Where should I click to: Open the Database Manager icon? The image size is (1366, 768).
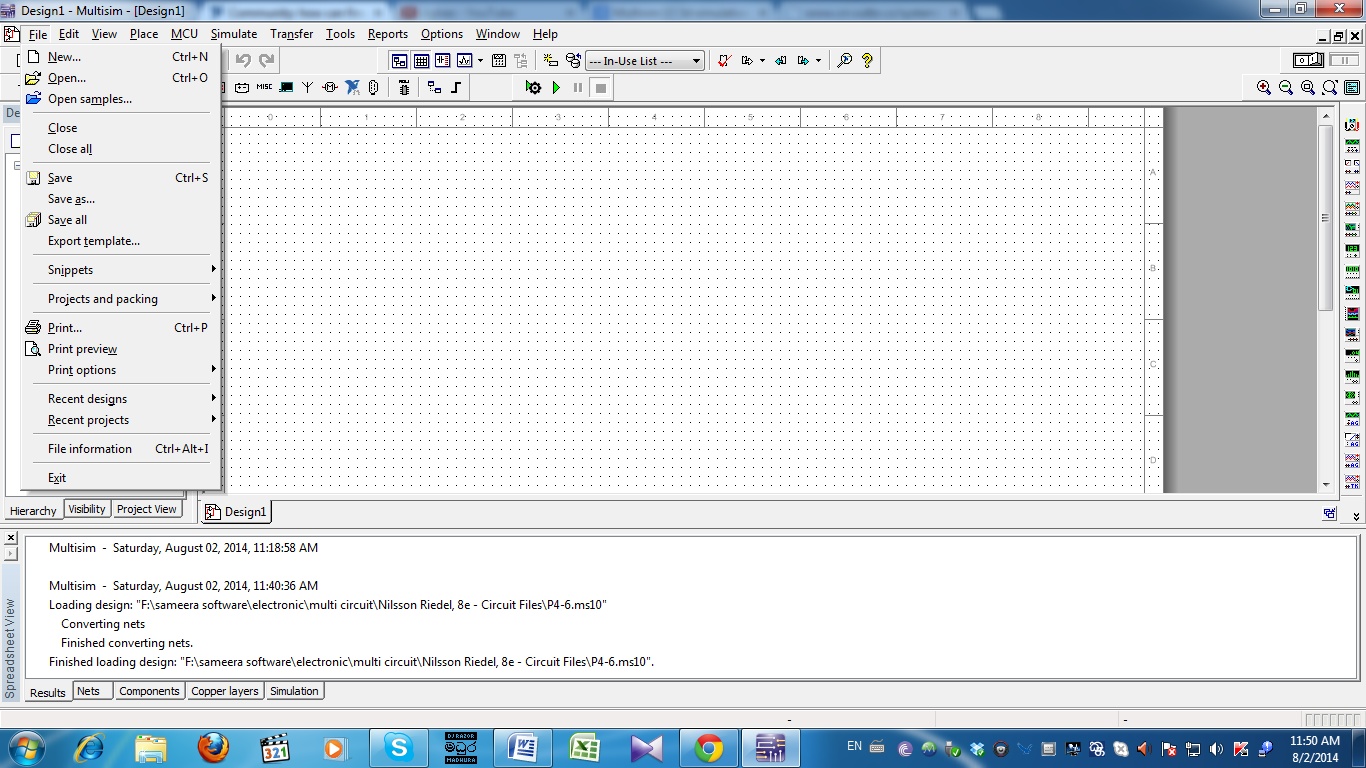(573, 60)
